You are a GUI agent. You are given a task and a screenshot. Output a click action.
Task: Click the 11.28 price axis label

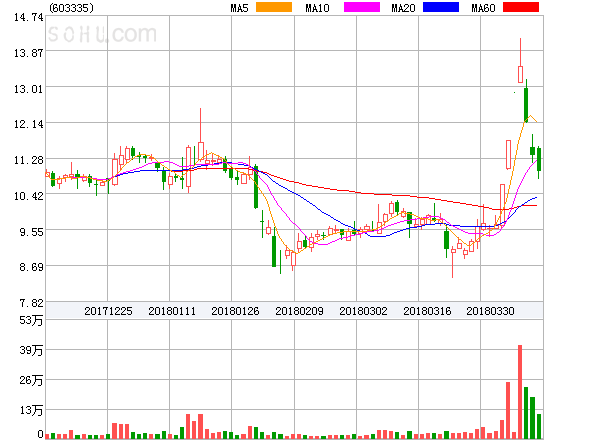click(x=28, y=160)
